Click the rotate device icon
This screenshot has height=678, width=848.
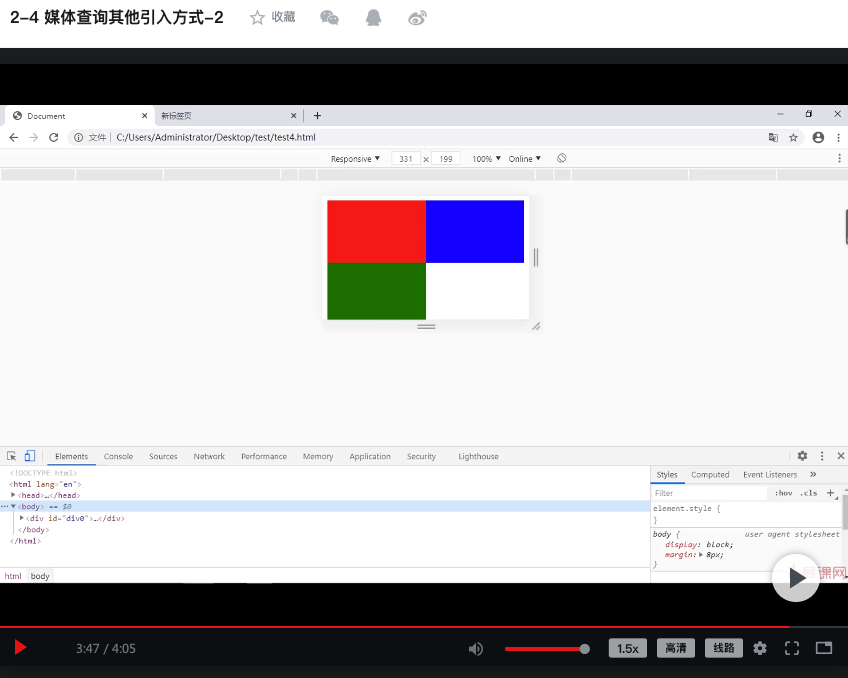coord(562,158)
